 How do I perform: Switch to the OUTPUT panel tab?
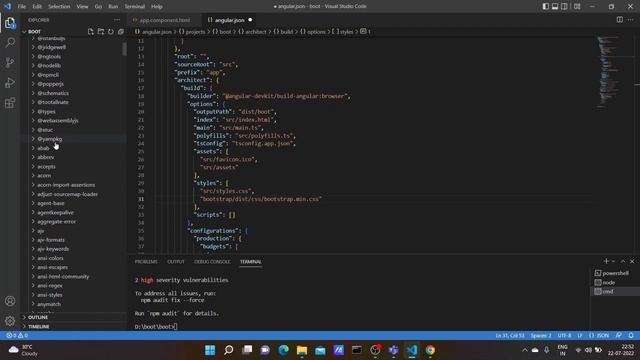point(176,262)
